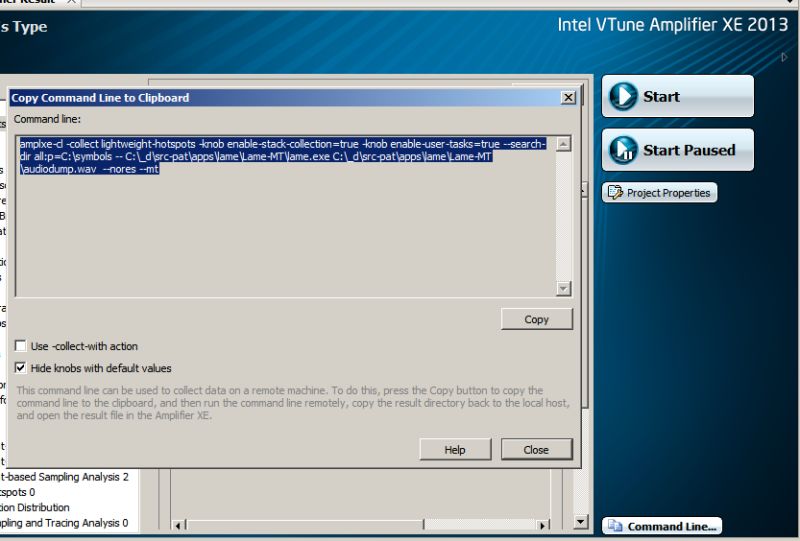Click the Start Paused pause icon

[623, 150]
